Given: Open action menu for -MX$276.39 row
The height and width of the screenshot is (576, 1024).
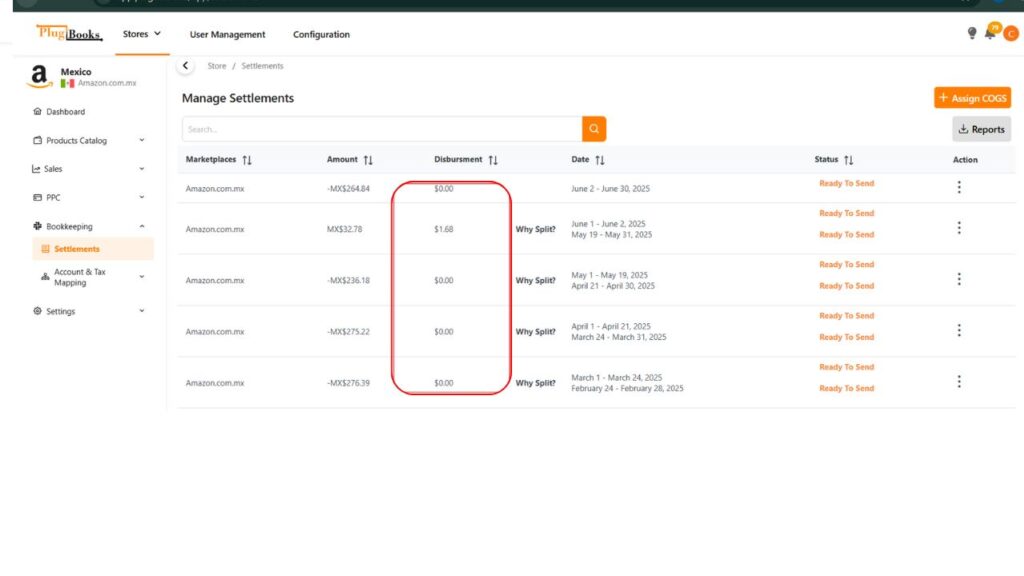Looking at the screenshot, I should 959,381.
